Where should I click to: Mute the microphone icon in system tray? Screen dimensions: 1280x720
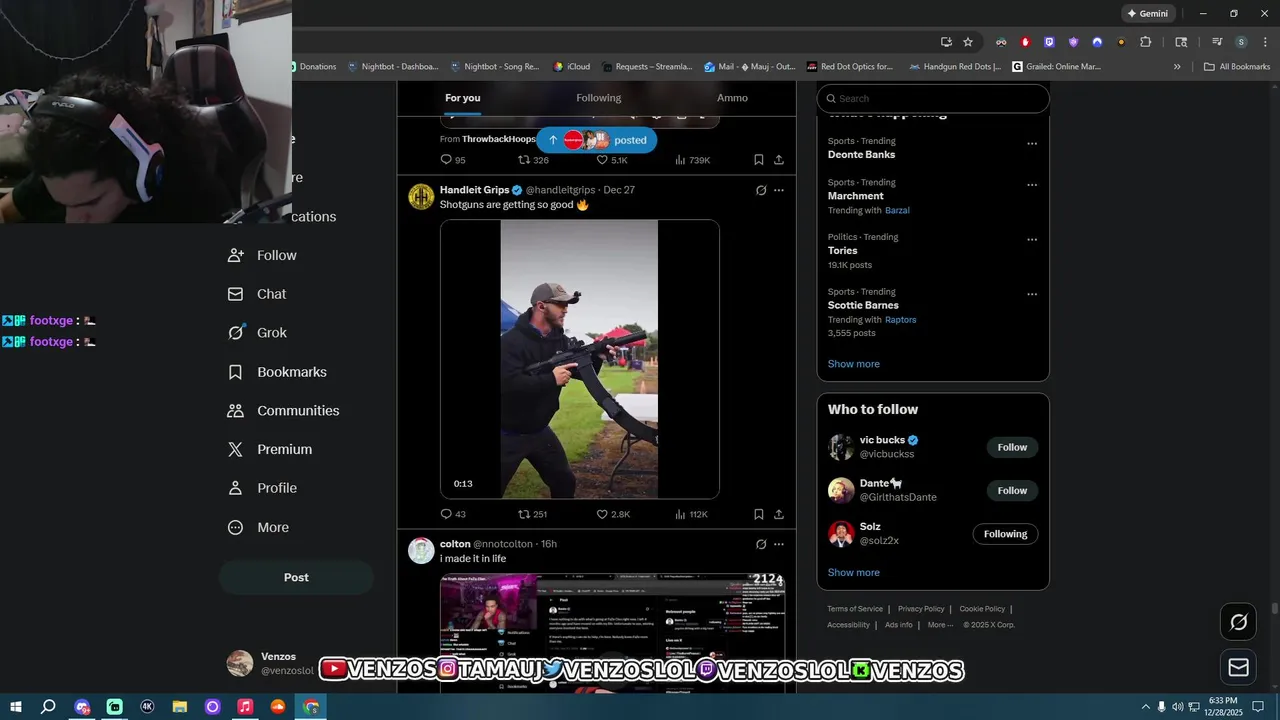coord(1161,706)
